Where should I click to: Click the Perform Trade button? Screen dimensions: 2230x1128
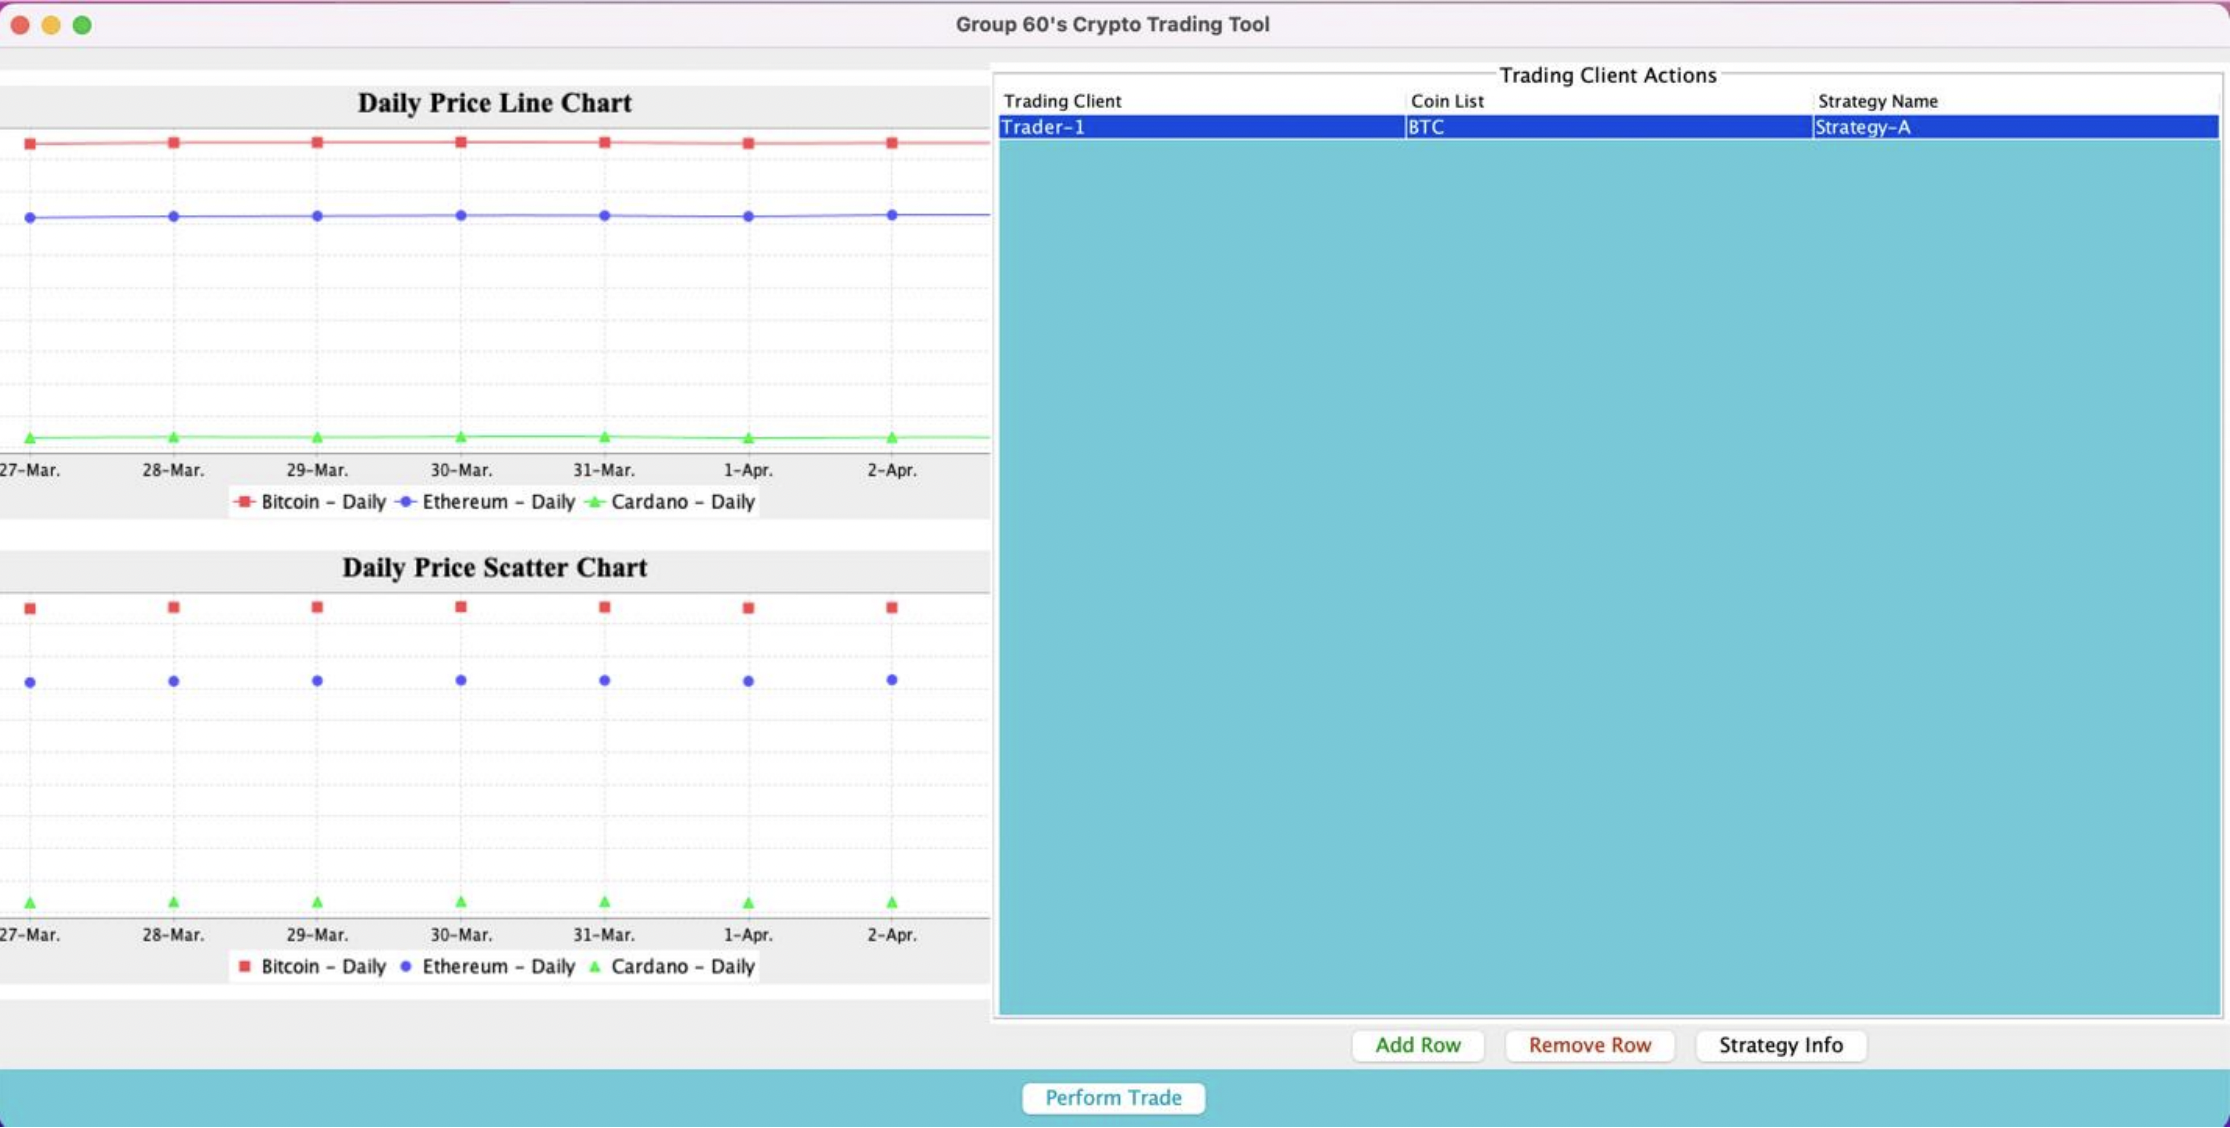1113,1098
